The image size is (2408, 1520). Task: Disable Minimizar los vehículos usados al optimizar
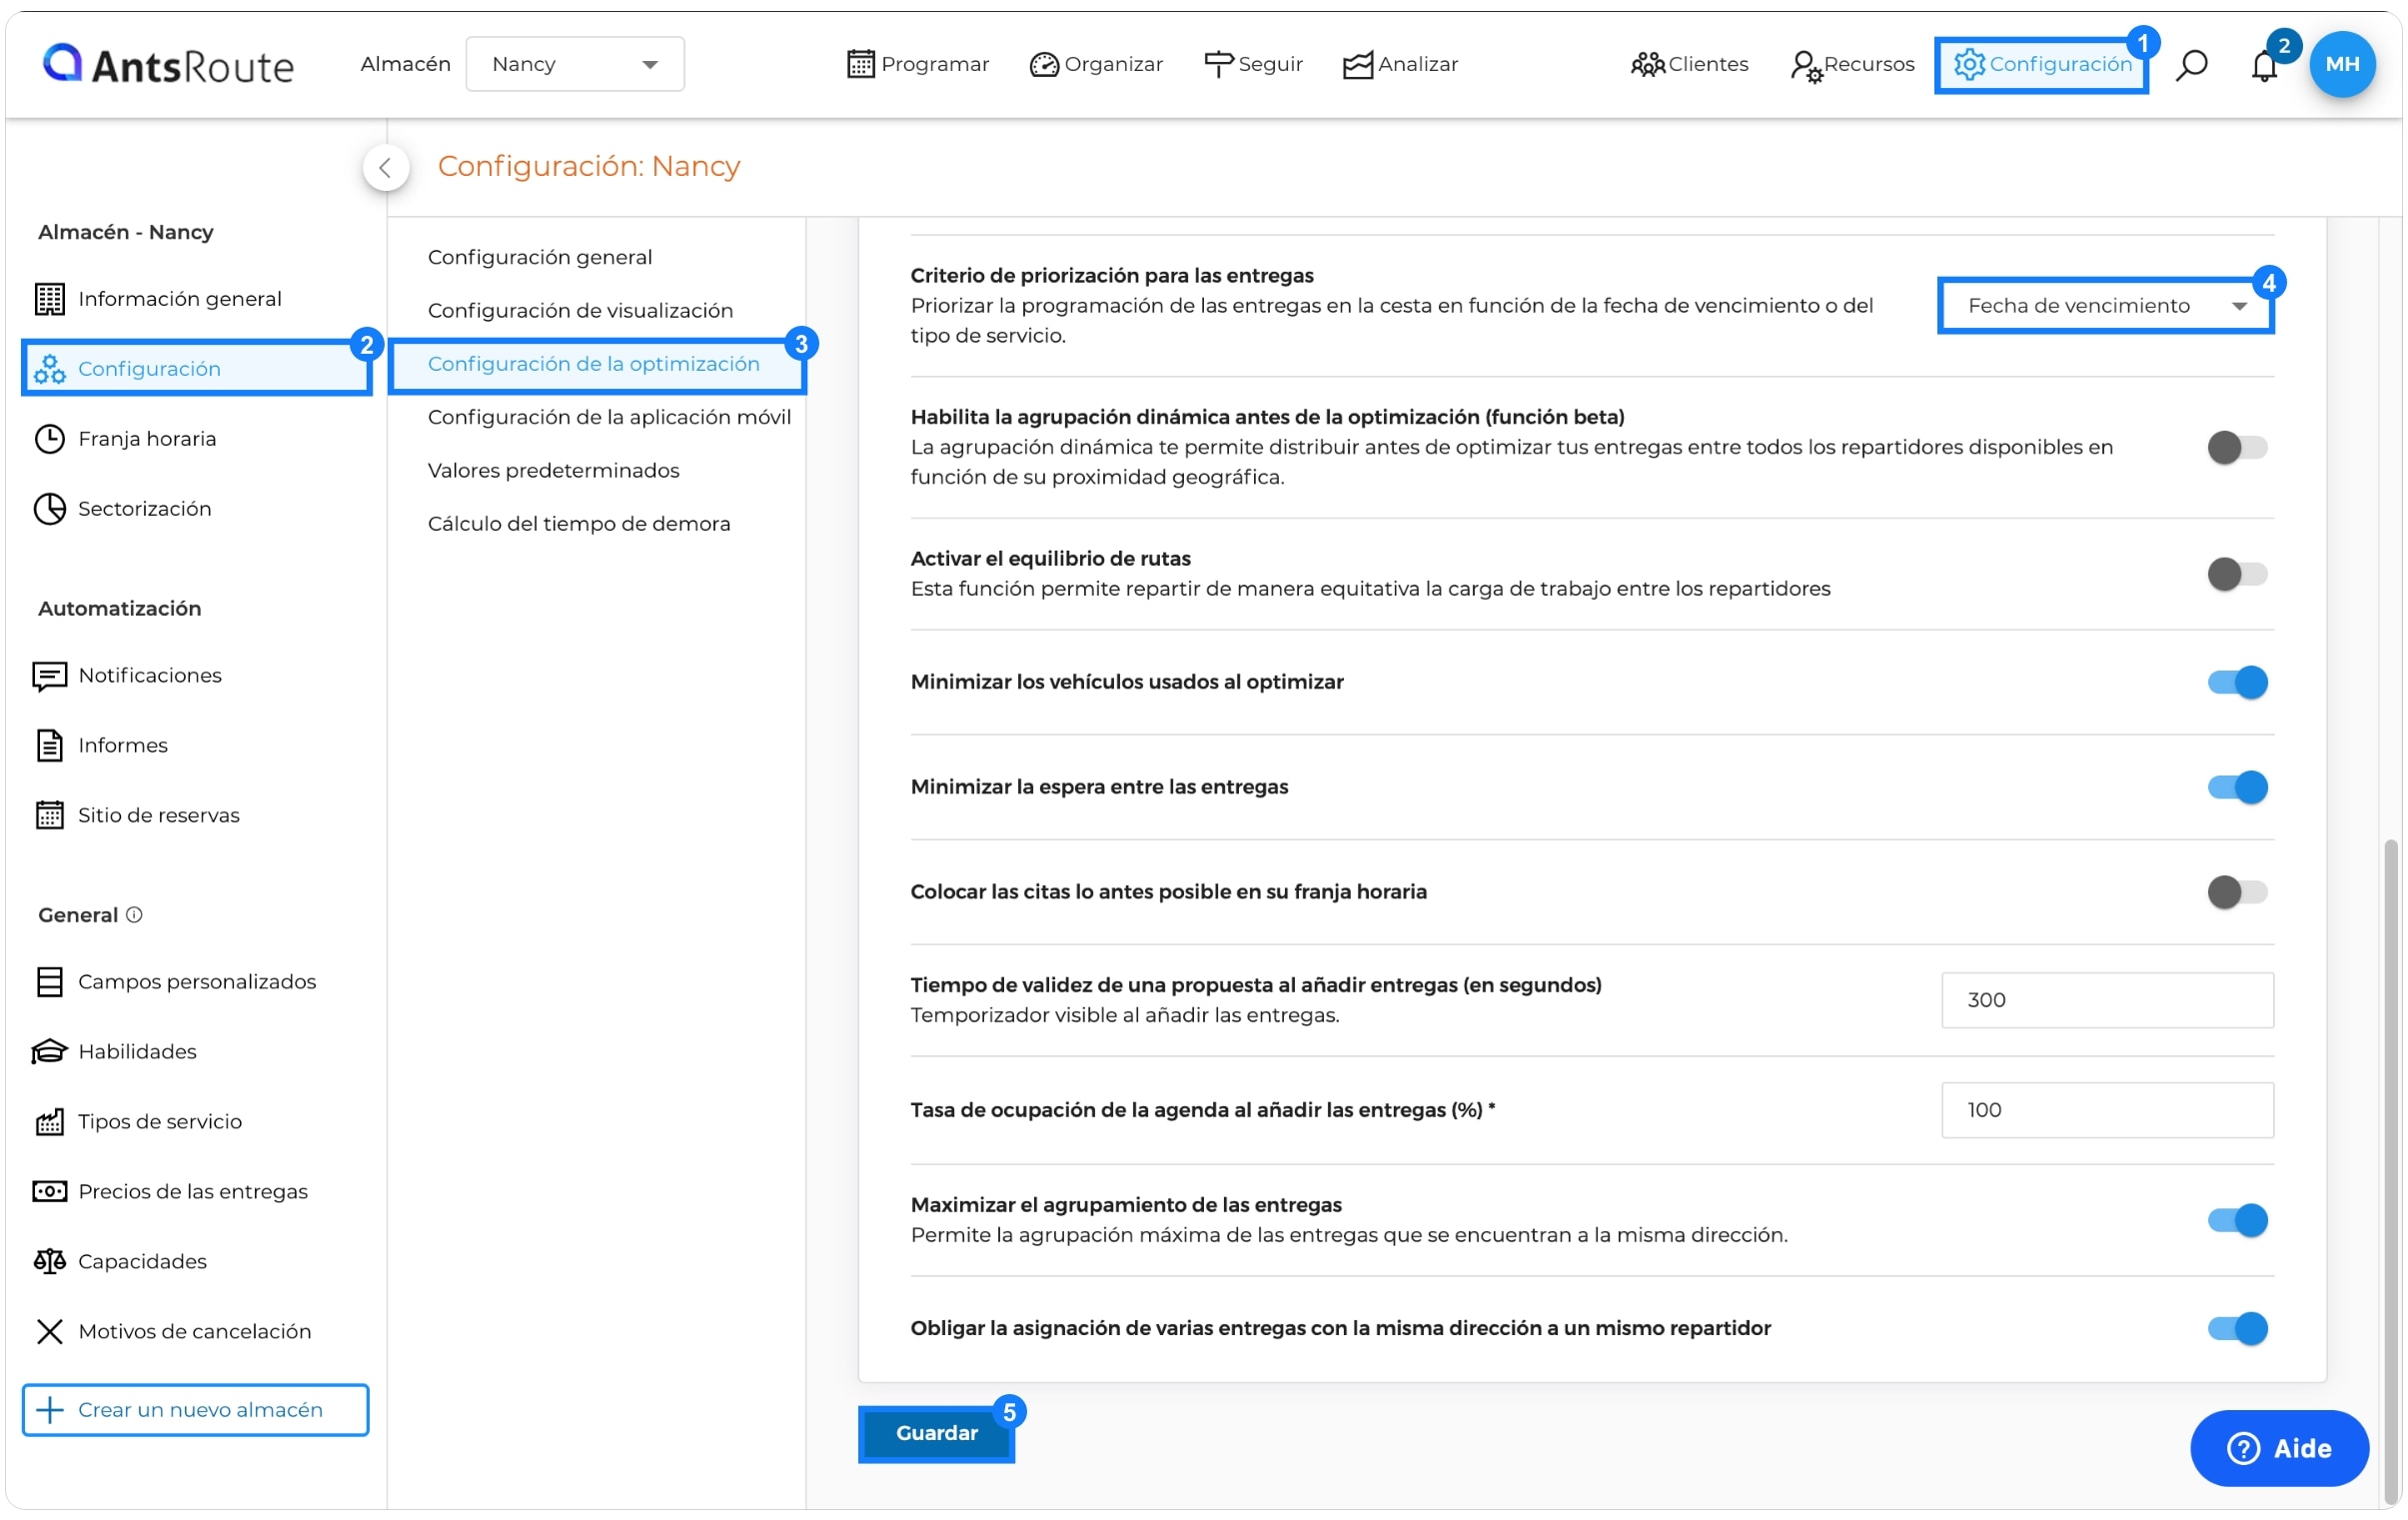pos(2236,682)
